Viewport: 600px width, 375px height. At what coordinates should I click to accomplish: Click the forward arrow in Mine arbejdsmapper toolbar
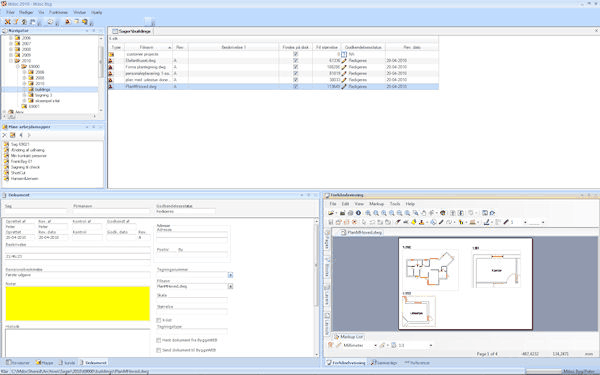pyautogui.click(x=29, y=135)
